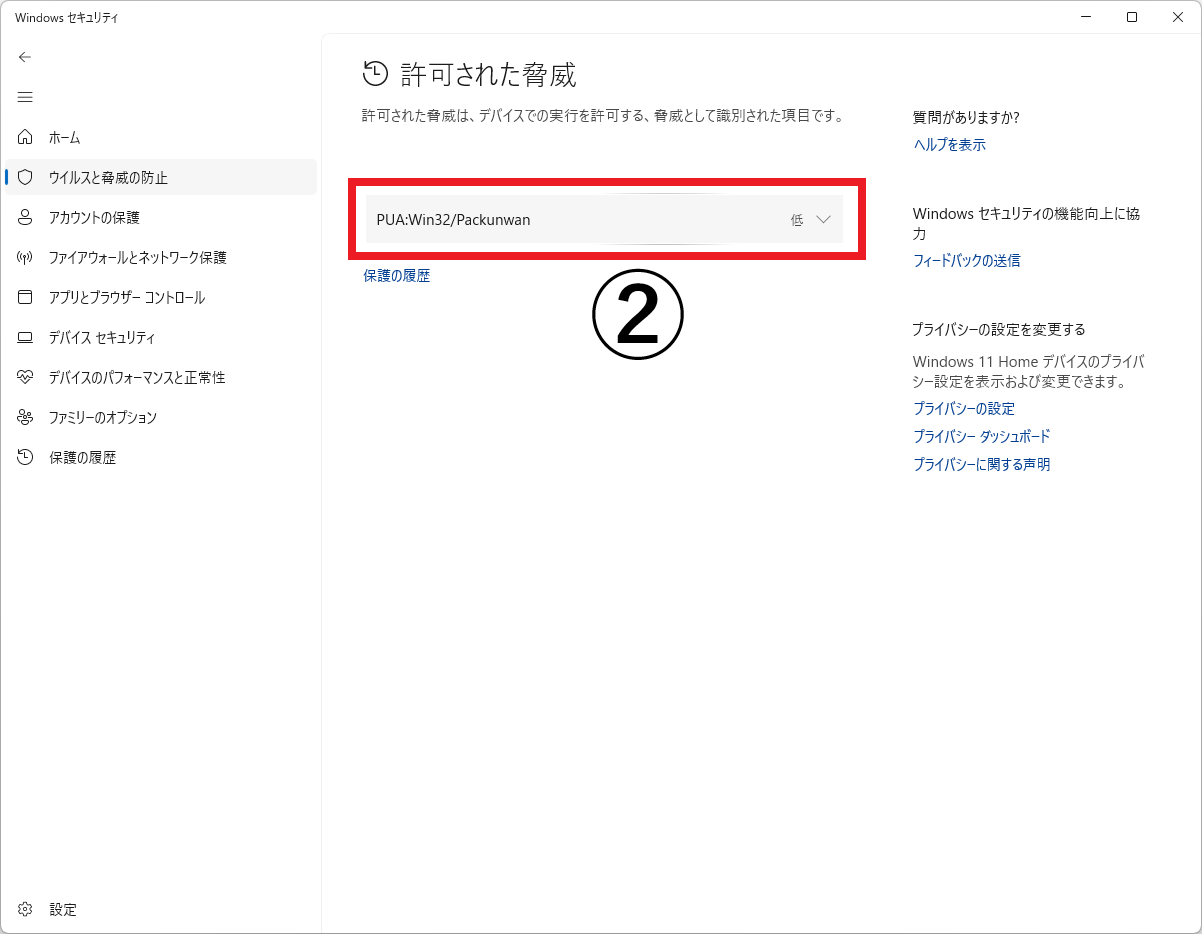The width and height of the screenshot is (1202, 934).
Task: Expand the PUA:Win32/Packunwan chevron
Action: click(824, 220)
